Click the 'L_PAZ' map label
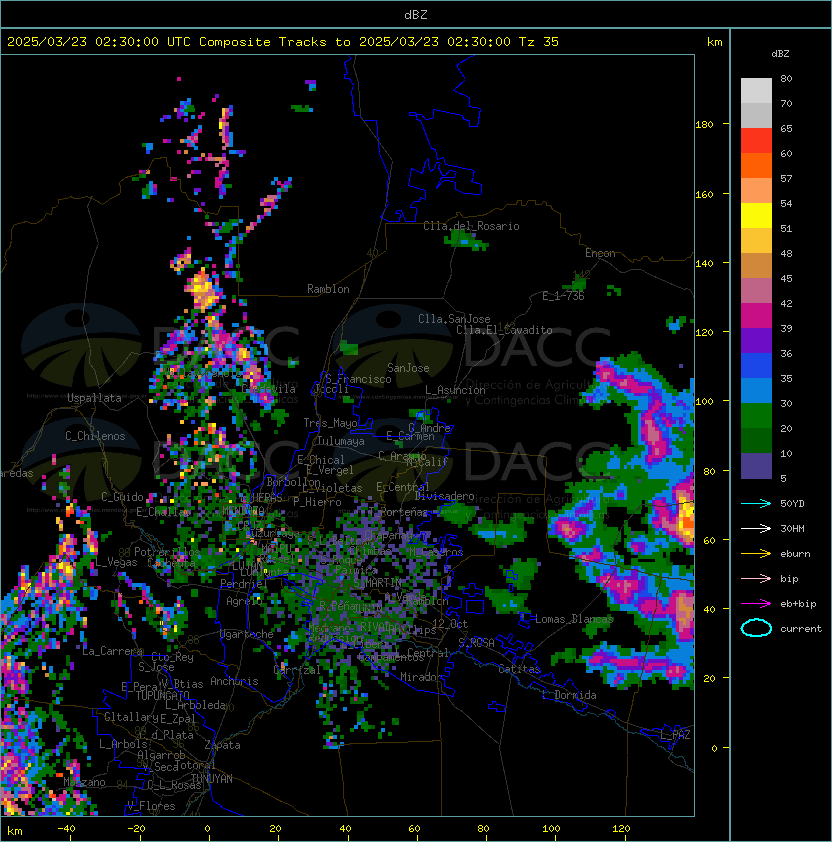 pos(675,735)
